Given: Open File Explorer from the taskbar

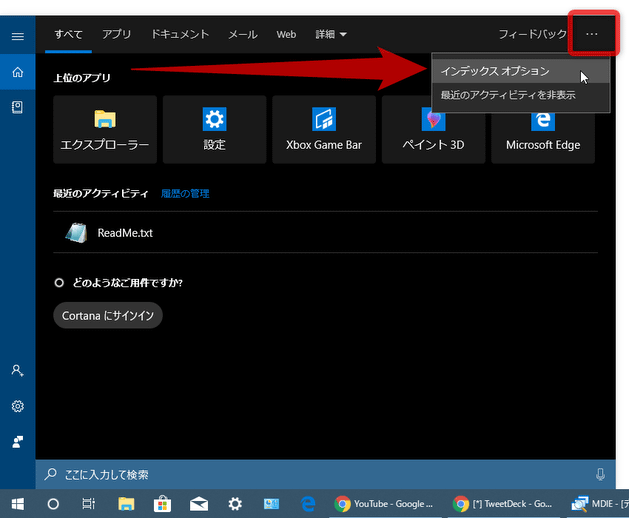Looking at the screenshot, I should tap(126, 504).
